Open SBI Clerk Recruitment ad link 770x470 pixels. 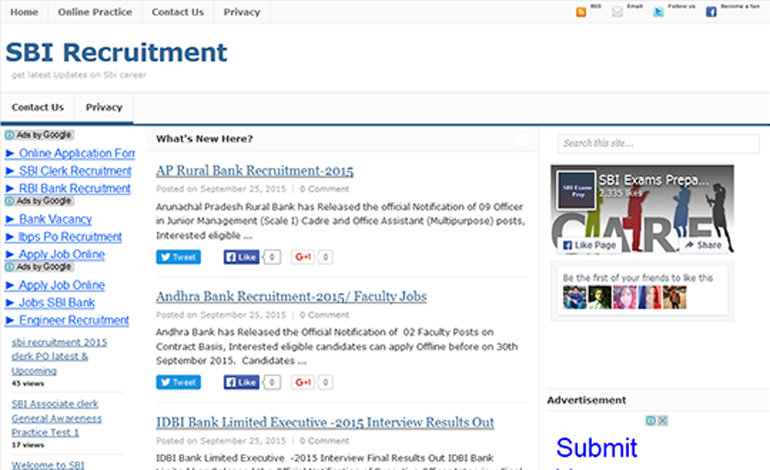68,171
